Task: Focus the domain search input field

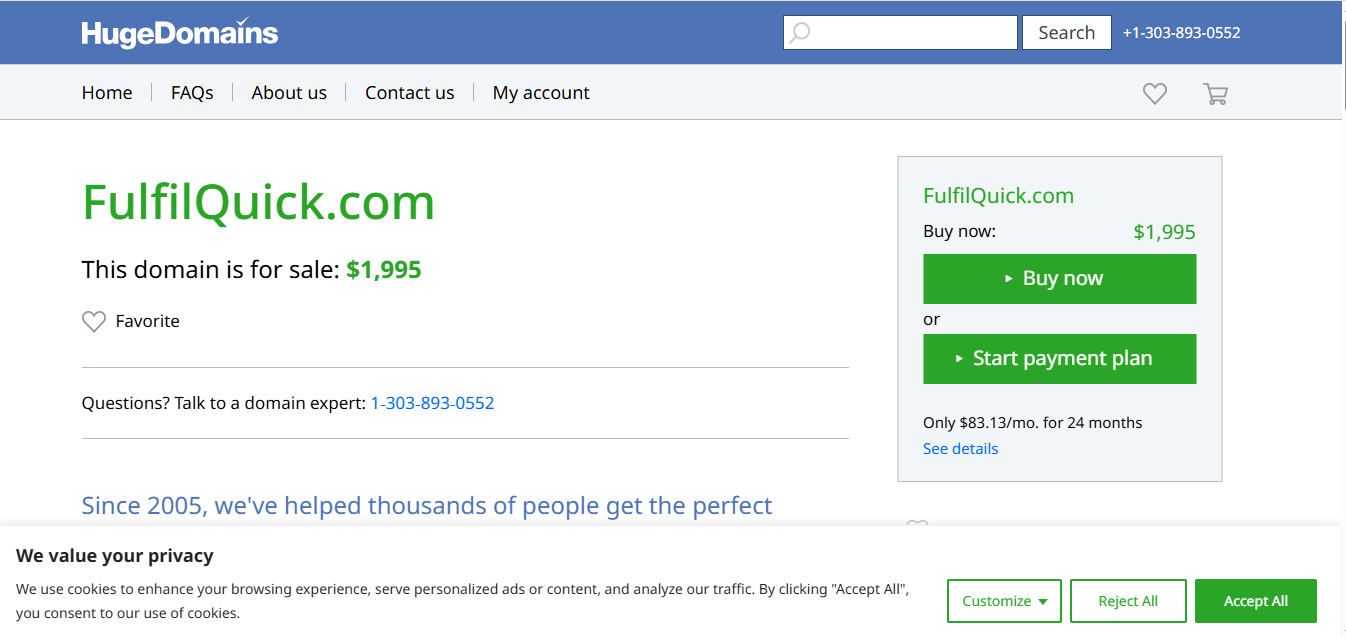Action: [910, 33]
